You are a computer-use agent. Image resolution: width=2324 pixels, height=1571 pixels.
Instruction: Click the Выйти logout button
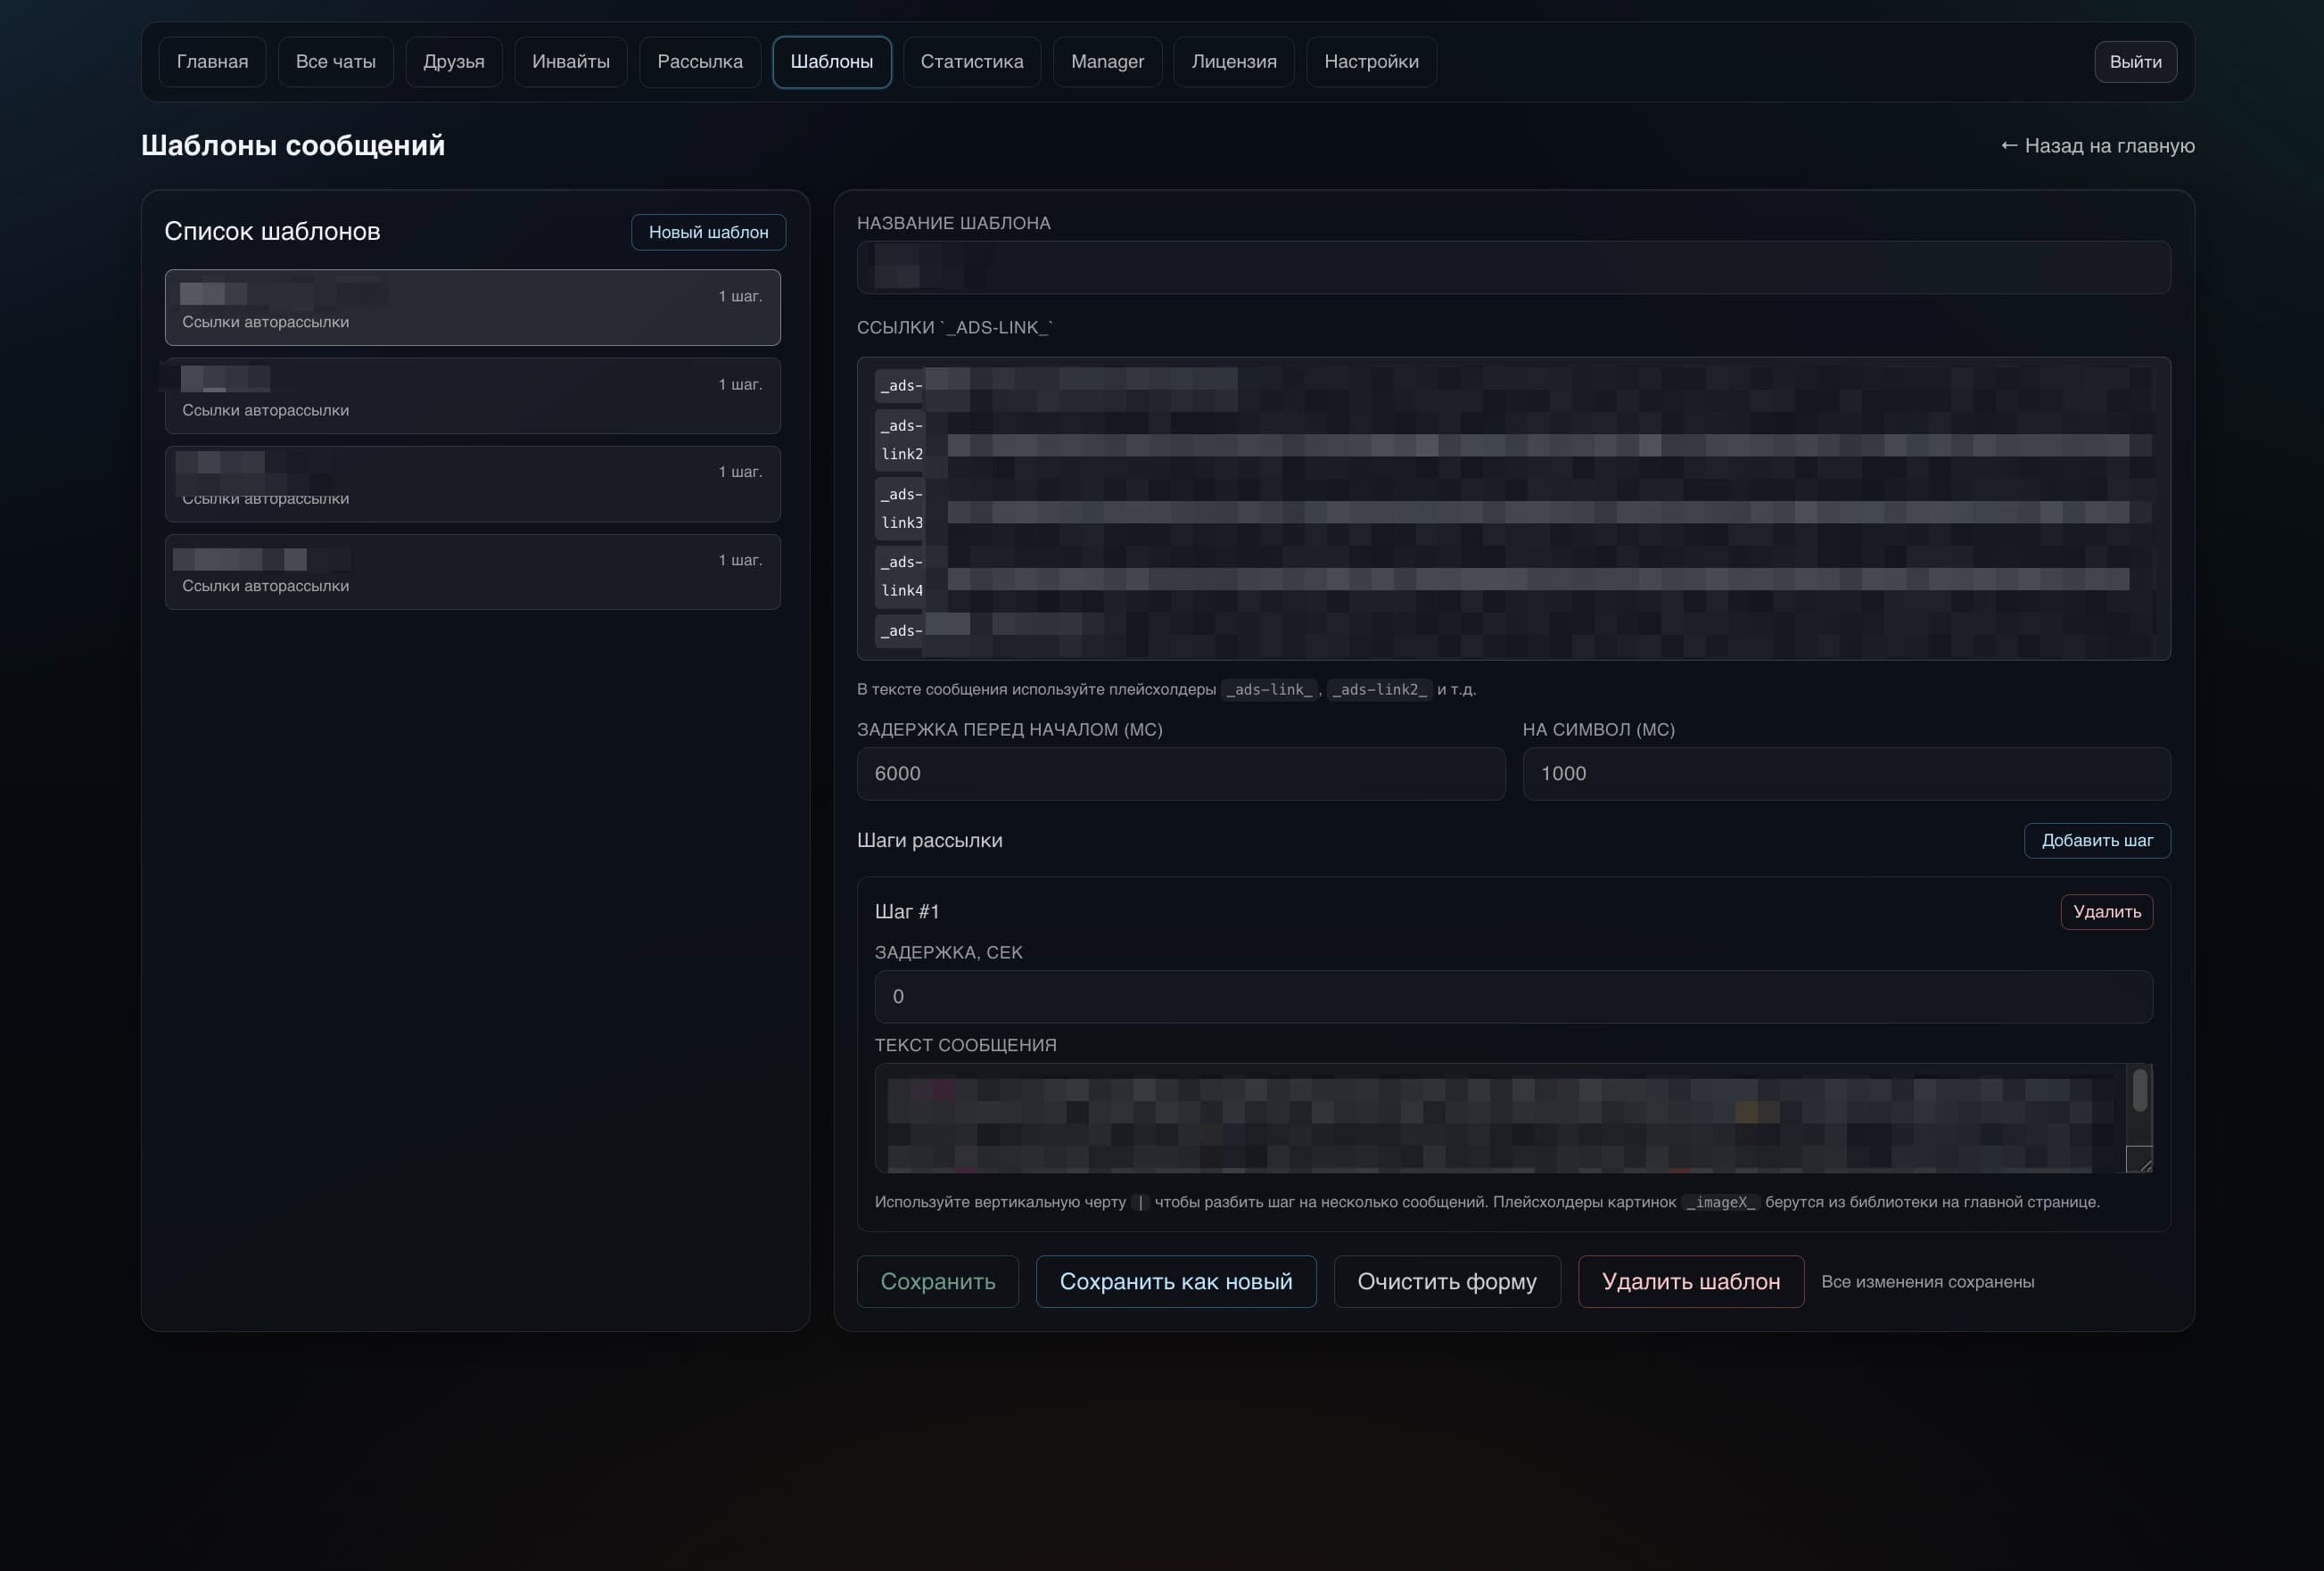(2135, 62)
